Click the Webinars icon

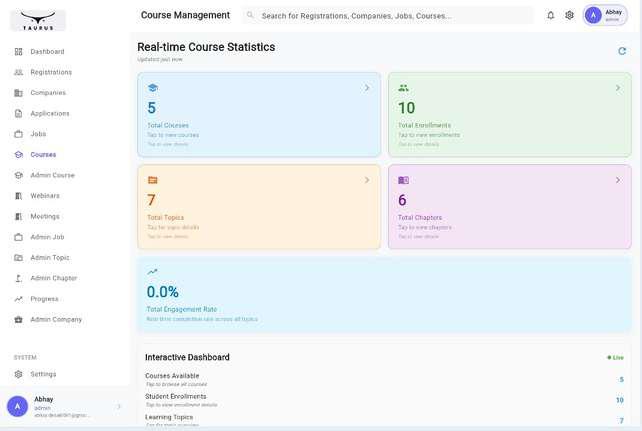(18, 196)
